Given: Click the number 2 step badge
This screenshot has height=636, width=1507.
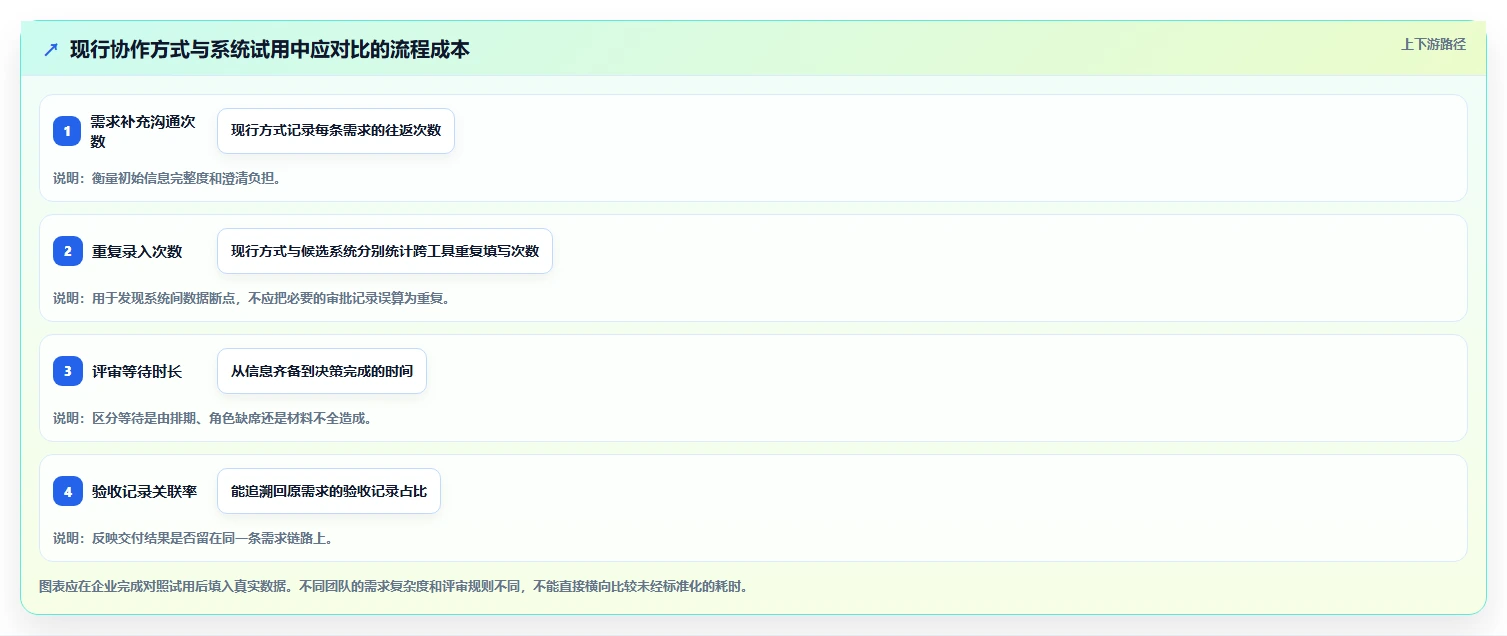Looking at the screenshot, I should point(67,251).
